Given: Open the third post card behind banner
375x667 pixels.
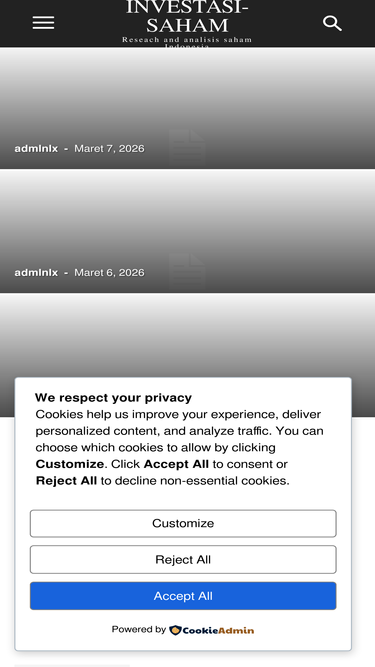Looking at the screenshot, I should tap(188, 336).
